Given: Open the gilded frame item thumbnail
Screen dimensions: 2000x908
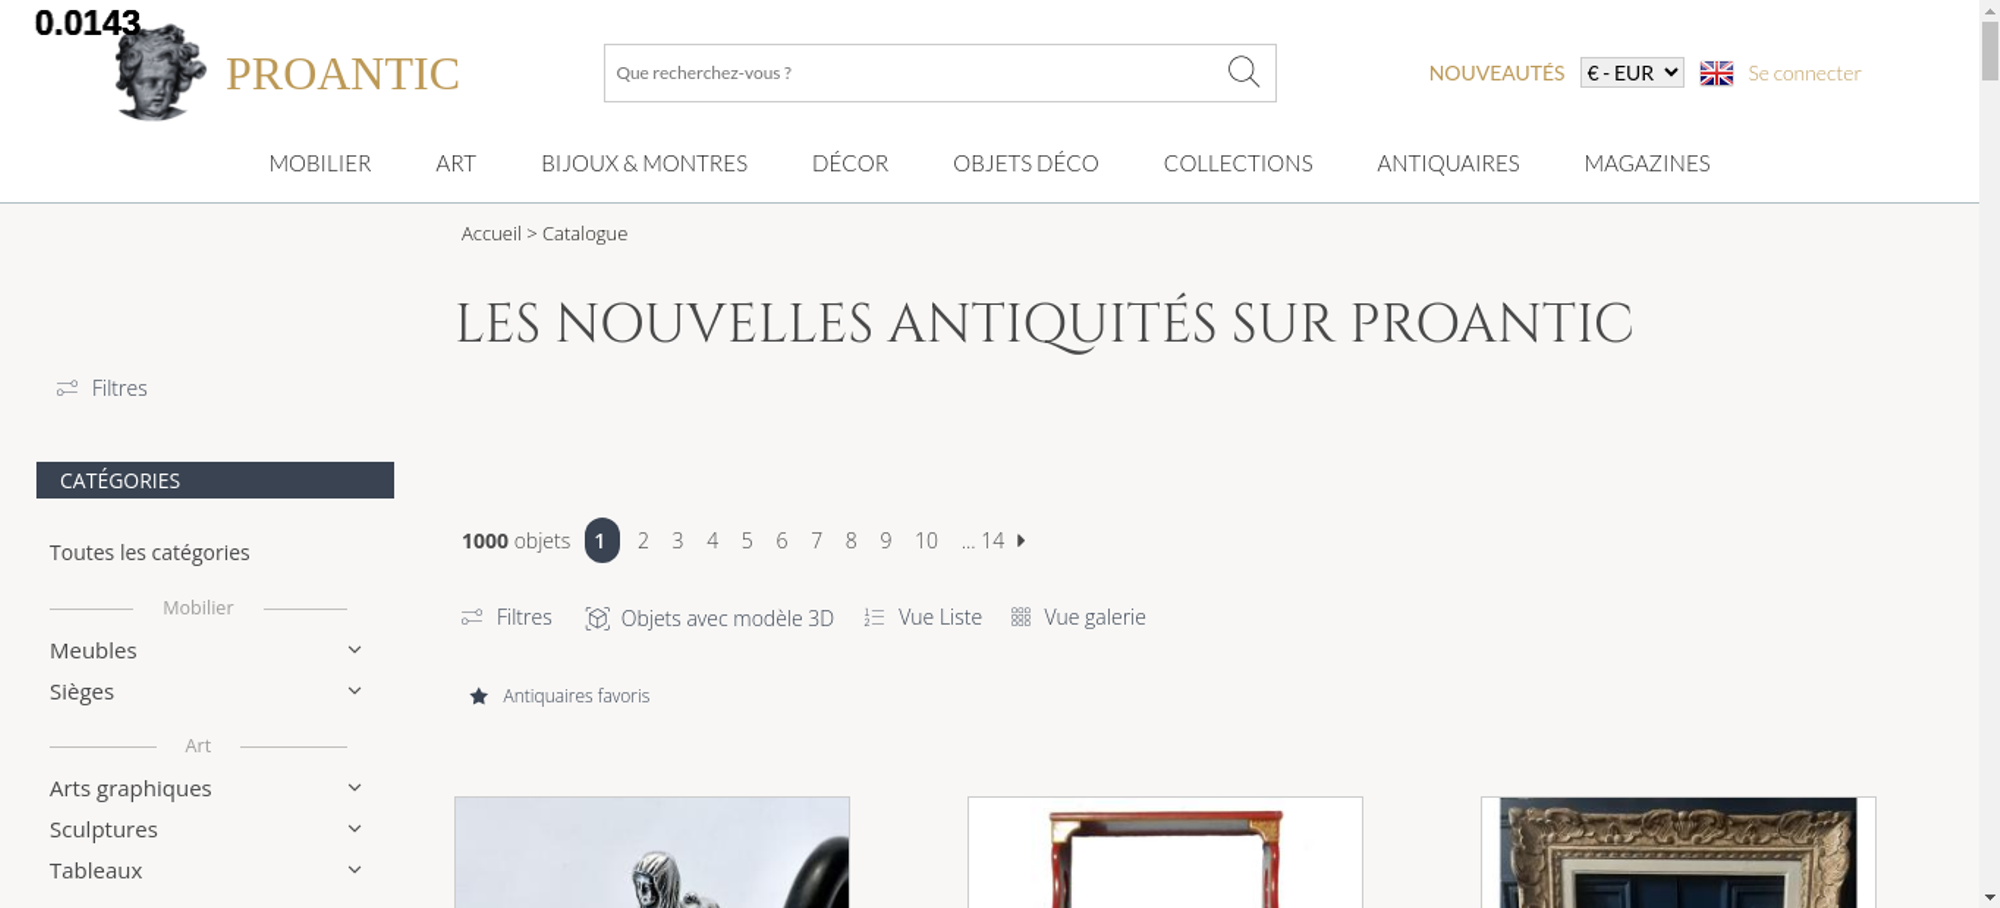Looking at the screenshot, I should pos(1678,852).
